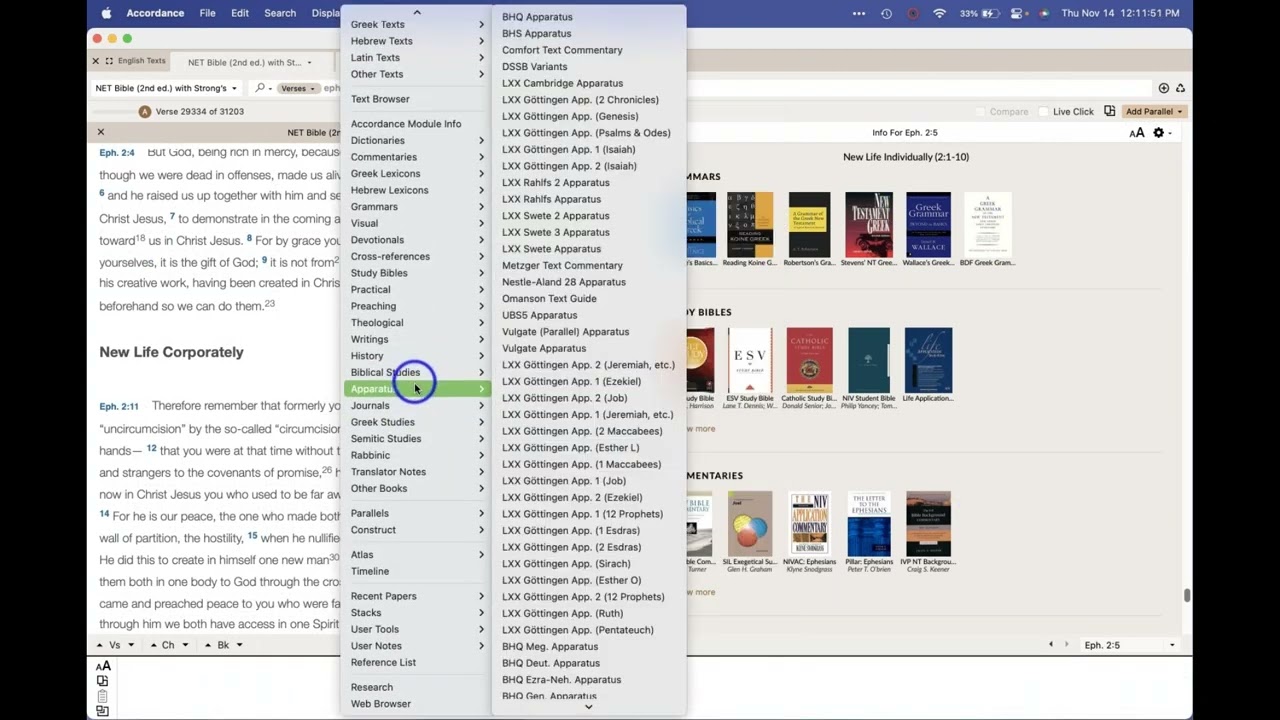Toggle the Compare checkbox
The height and width of the screenshot is (720, 1280).
pos(981,112)
